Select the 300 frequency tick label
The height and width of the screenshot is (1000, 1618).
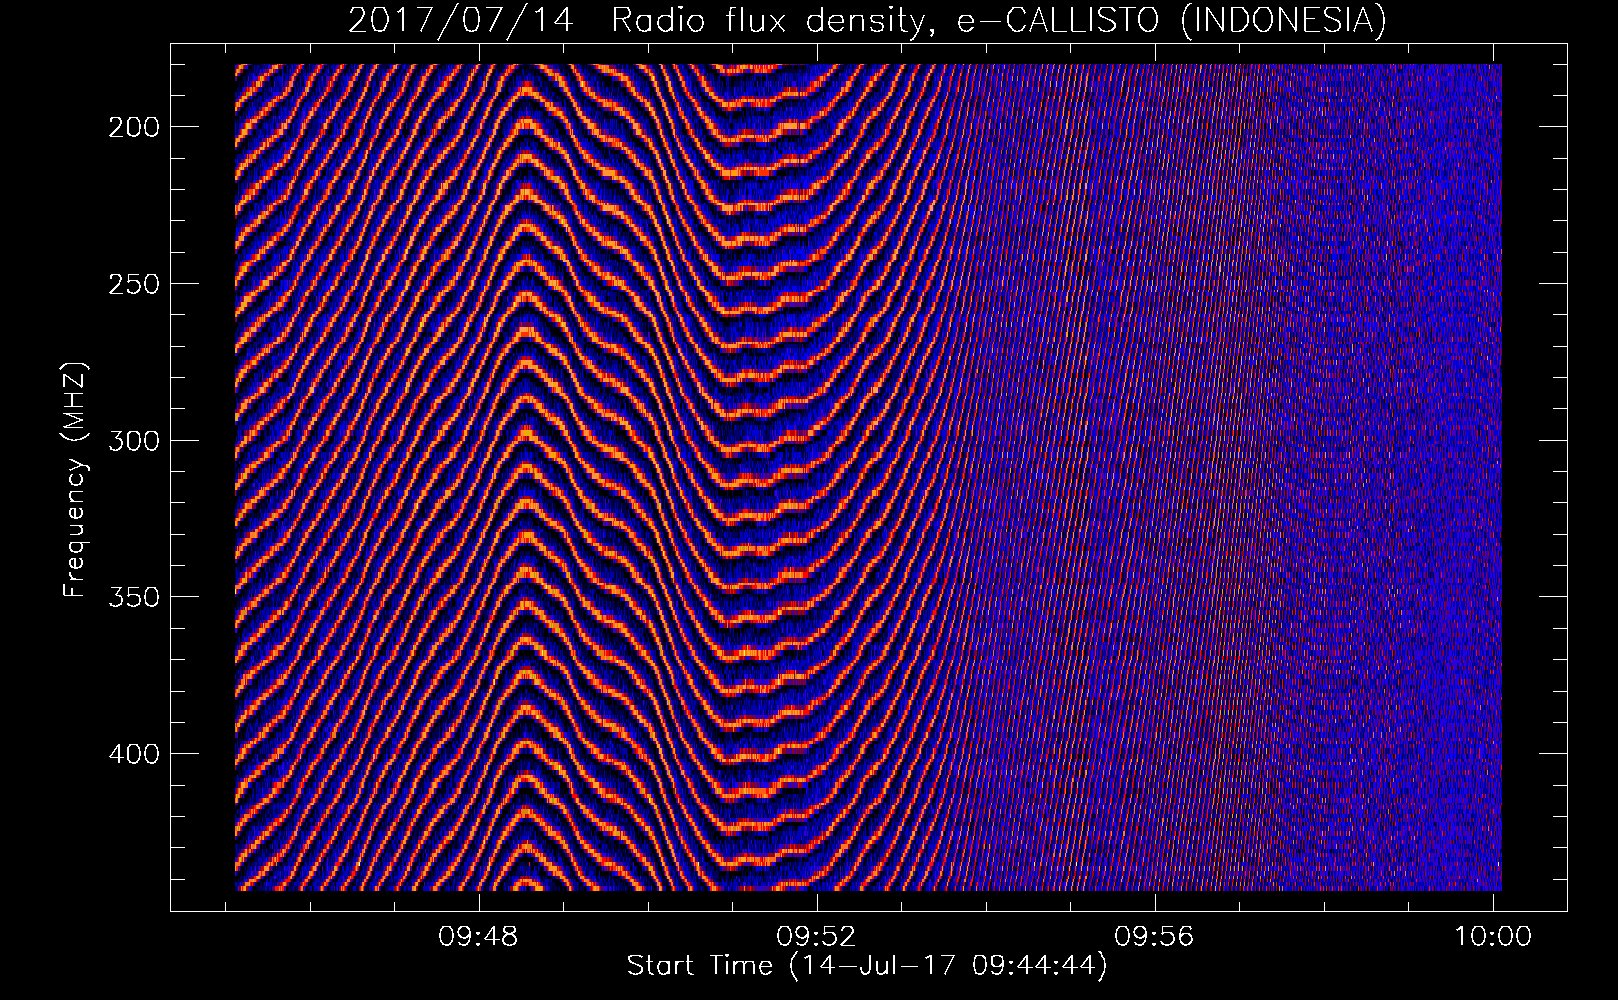click(132, 440)
